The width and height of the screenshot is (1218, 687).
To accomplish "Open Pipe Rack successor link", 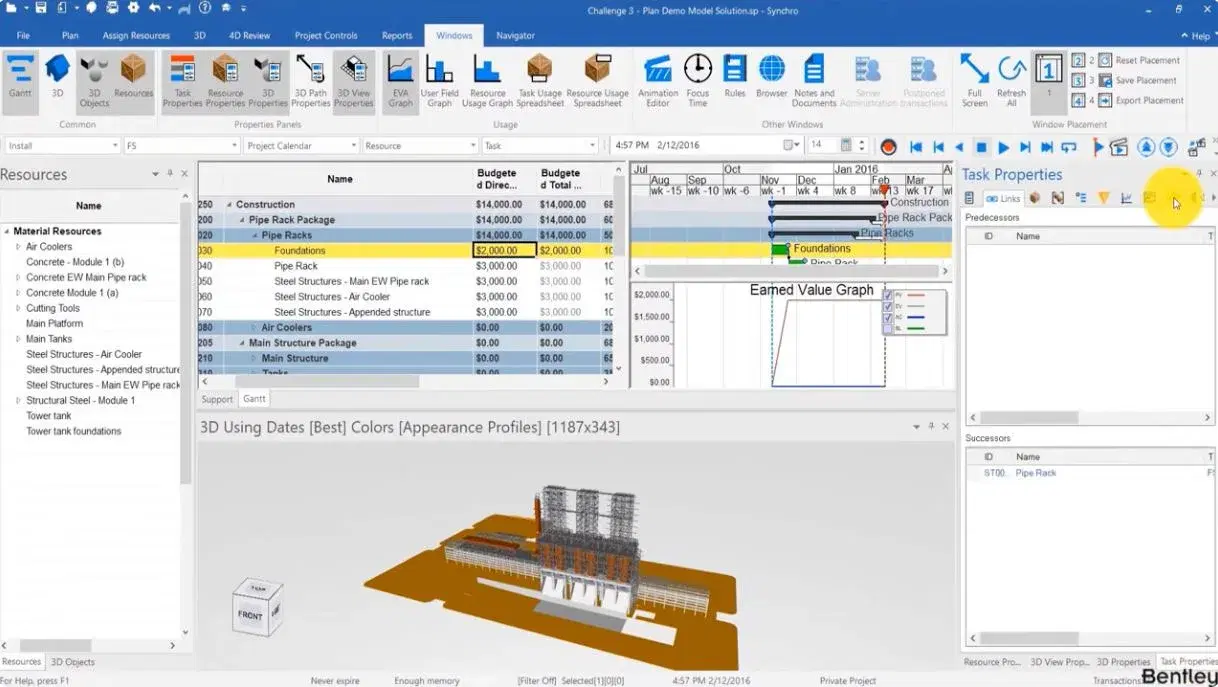I will coord(1036,473).
